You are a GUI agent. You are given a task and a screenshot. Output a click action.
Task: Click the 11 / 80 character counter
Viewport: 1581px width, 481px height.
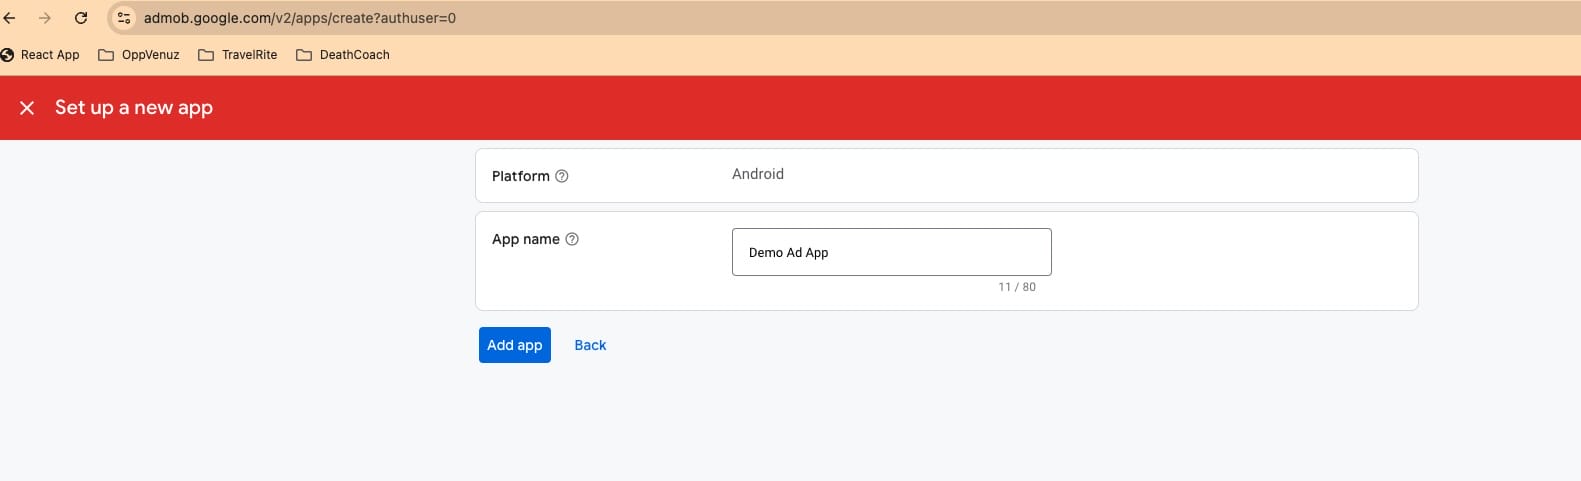pos(1017,287)
